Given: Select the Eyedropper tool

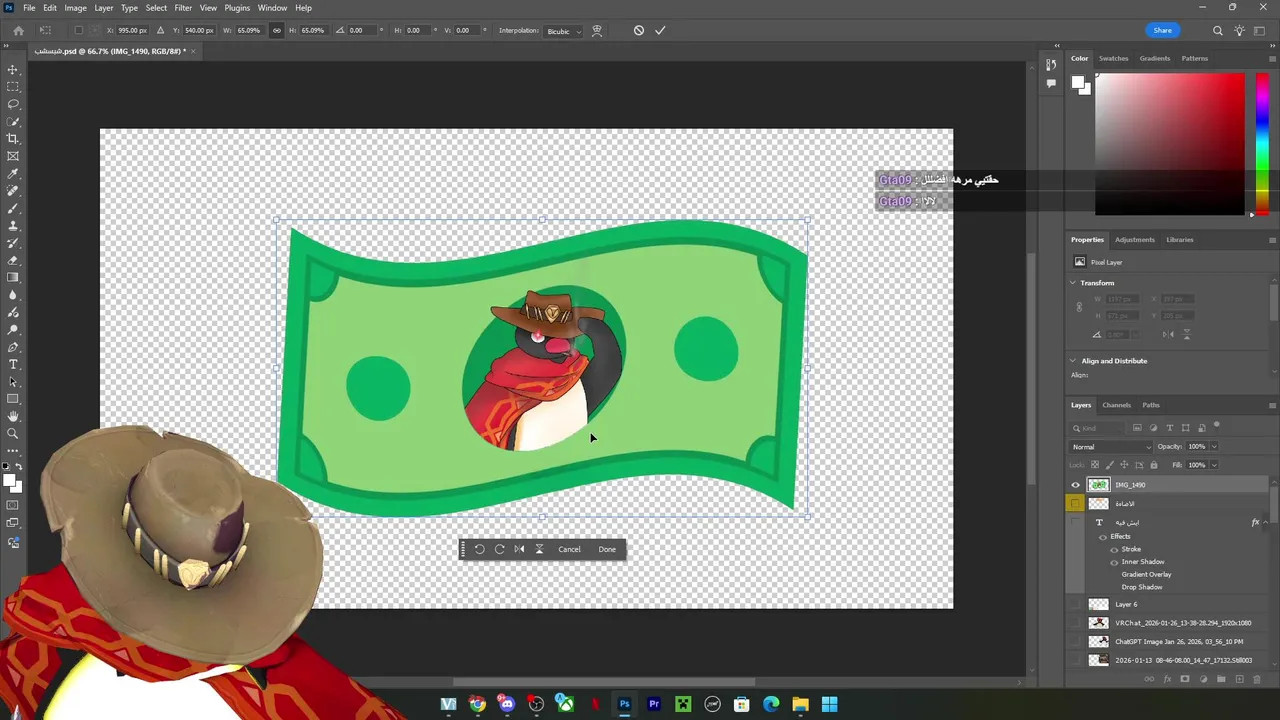Looking at the screenshot, I should 13,174.
